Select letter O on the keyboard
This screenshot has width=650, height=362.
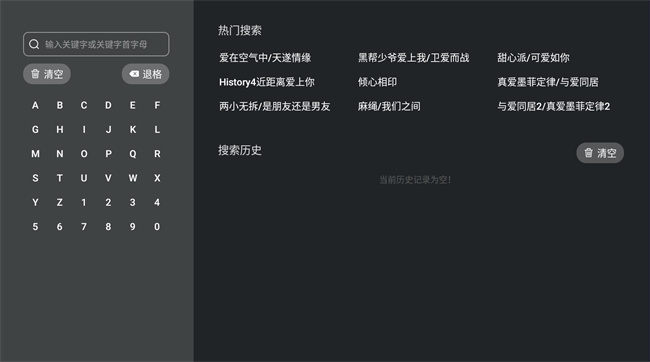(x=84, y=154)
